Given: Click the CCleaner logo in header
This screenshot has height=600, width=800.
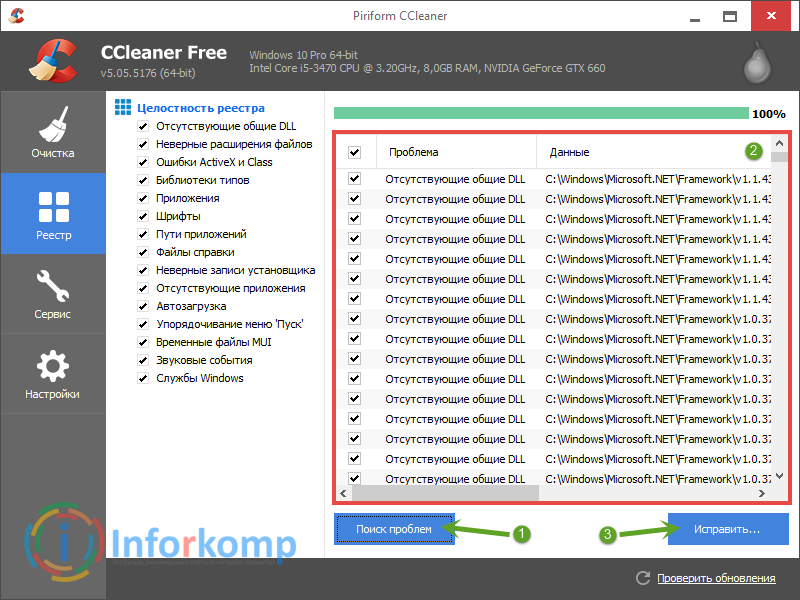Looking at the screenshot, I should pyautogui.click(x=53, y=61).
